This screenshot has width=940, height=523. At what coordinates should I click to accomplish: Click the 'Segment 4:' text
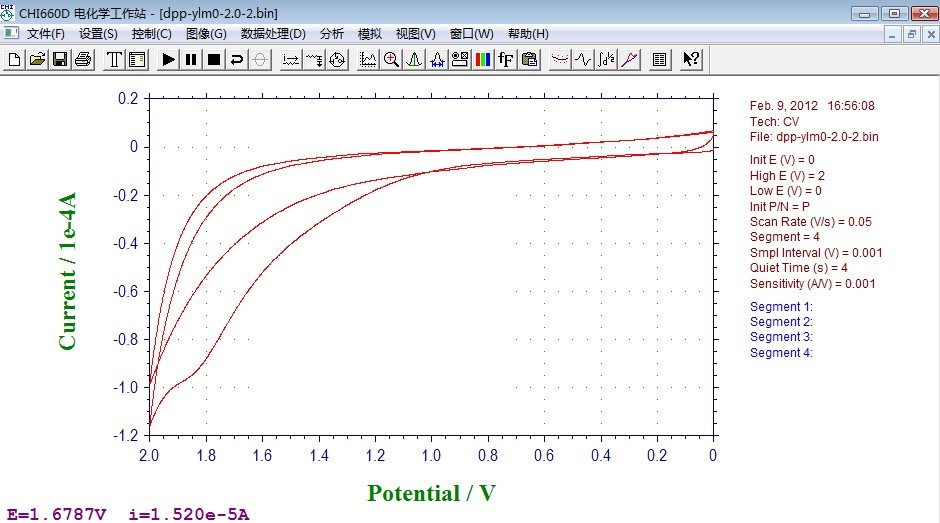[781, 353]
